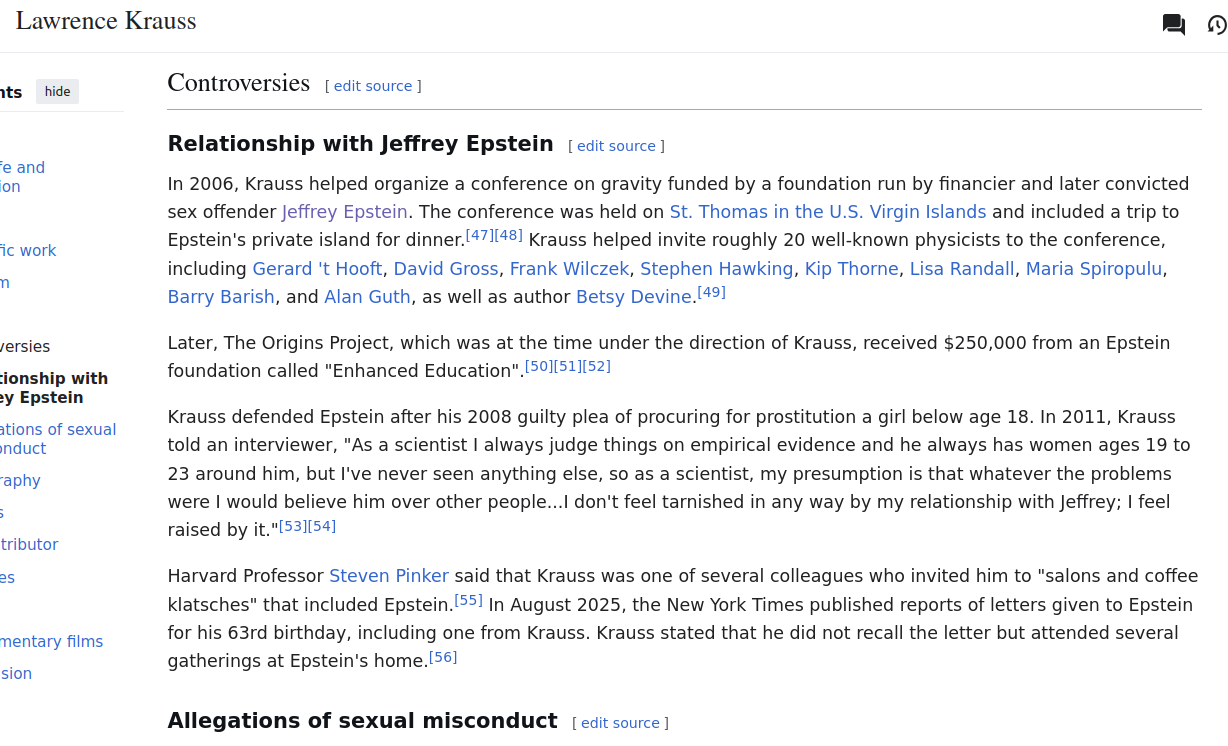Open the page history clock icon

[1216, 25]
